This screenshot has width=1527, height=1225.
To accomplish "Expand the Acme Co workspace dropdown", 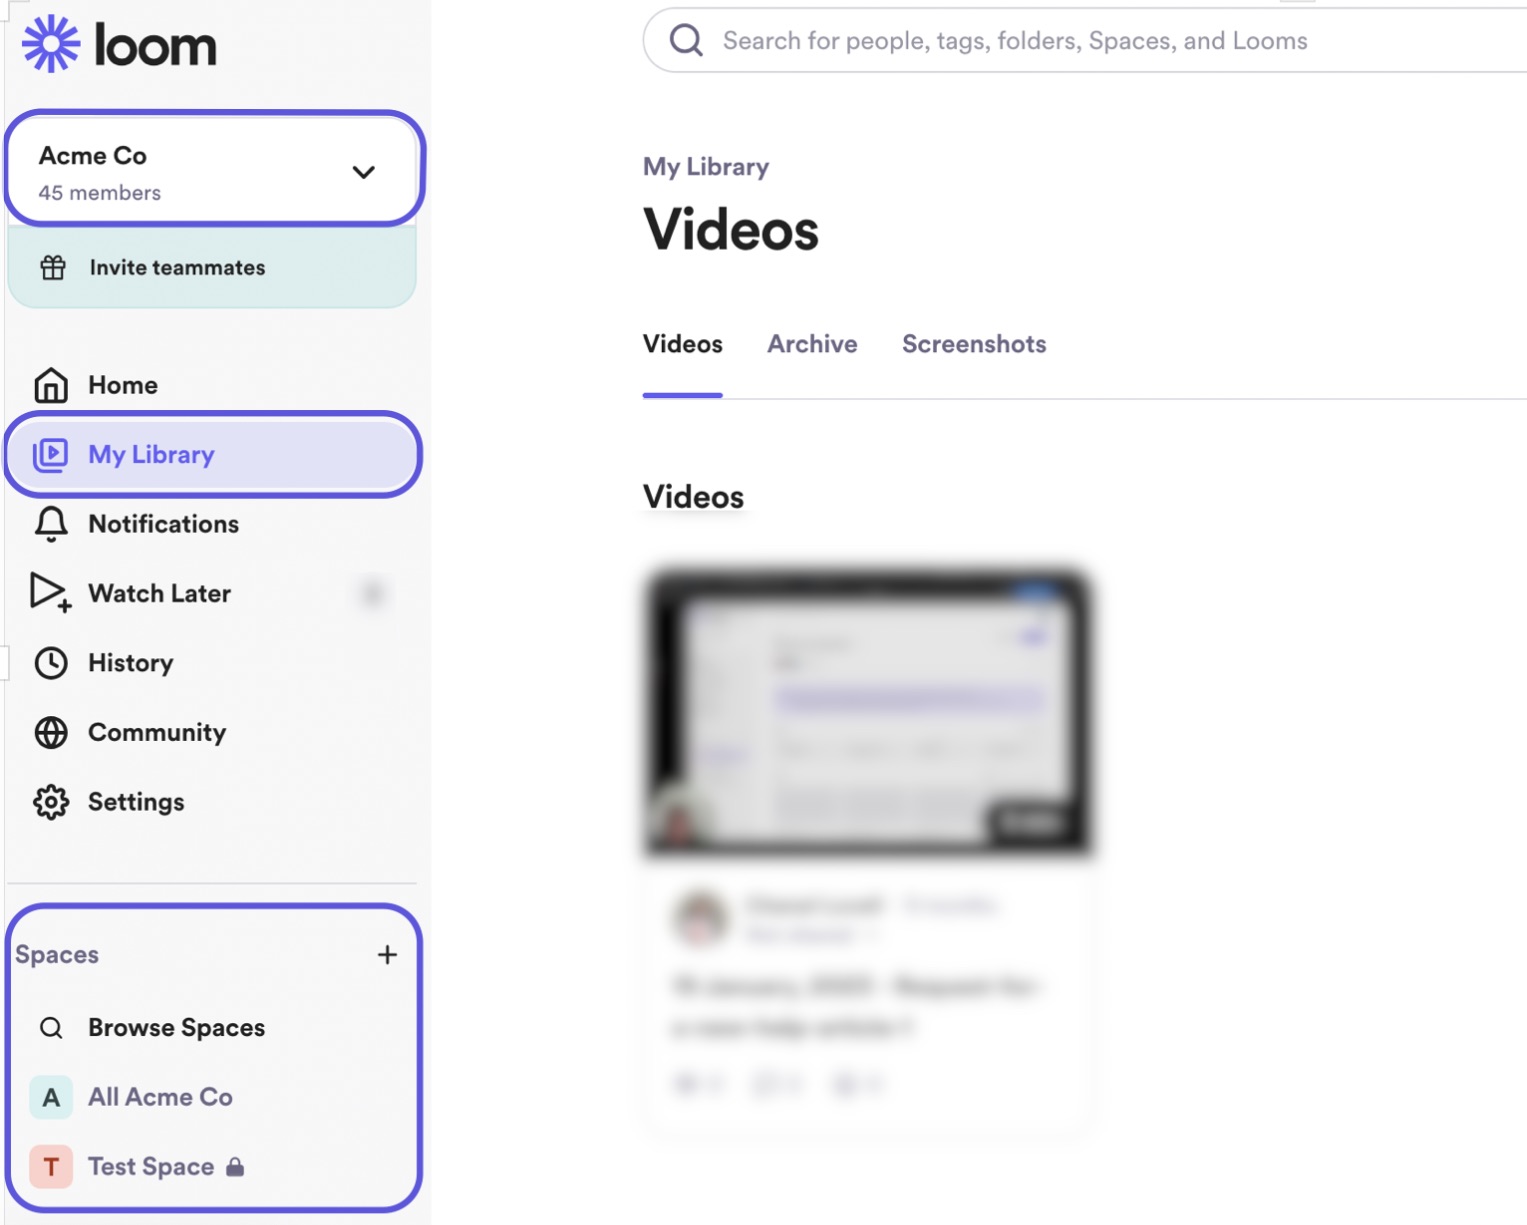I will (x=363, y=172).
